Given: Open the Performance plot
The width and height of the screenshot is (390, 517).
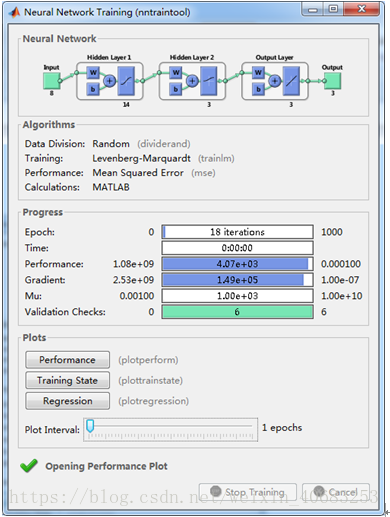Looking at the screenshot, I should coord(67,360).
